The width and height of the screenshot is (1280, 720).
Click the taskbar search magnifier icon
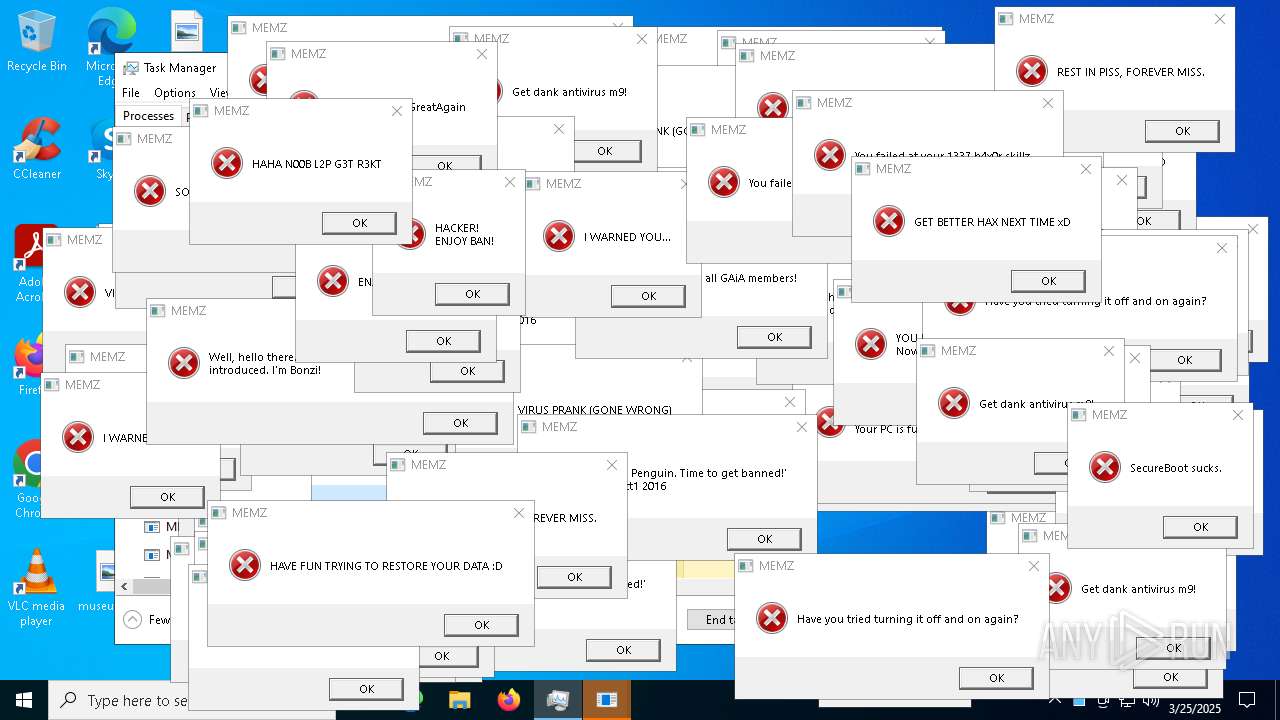[x=69, y=700]
